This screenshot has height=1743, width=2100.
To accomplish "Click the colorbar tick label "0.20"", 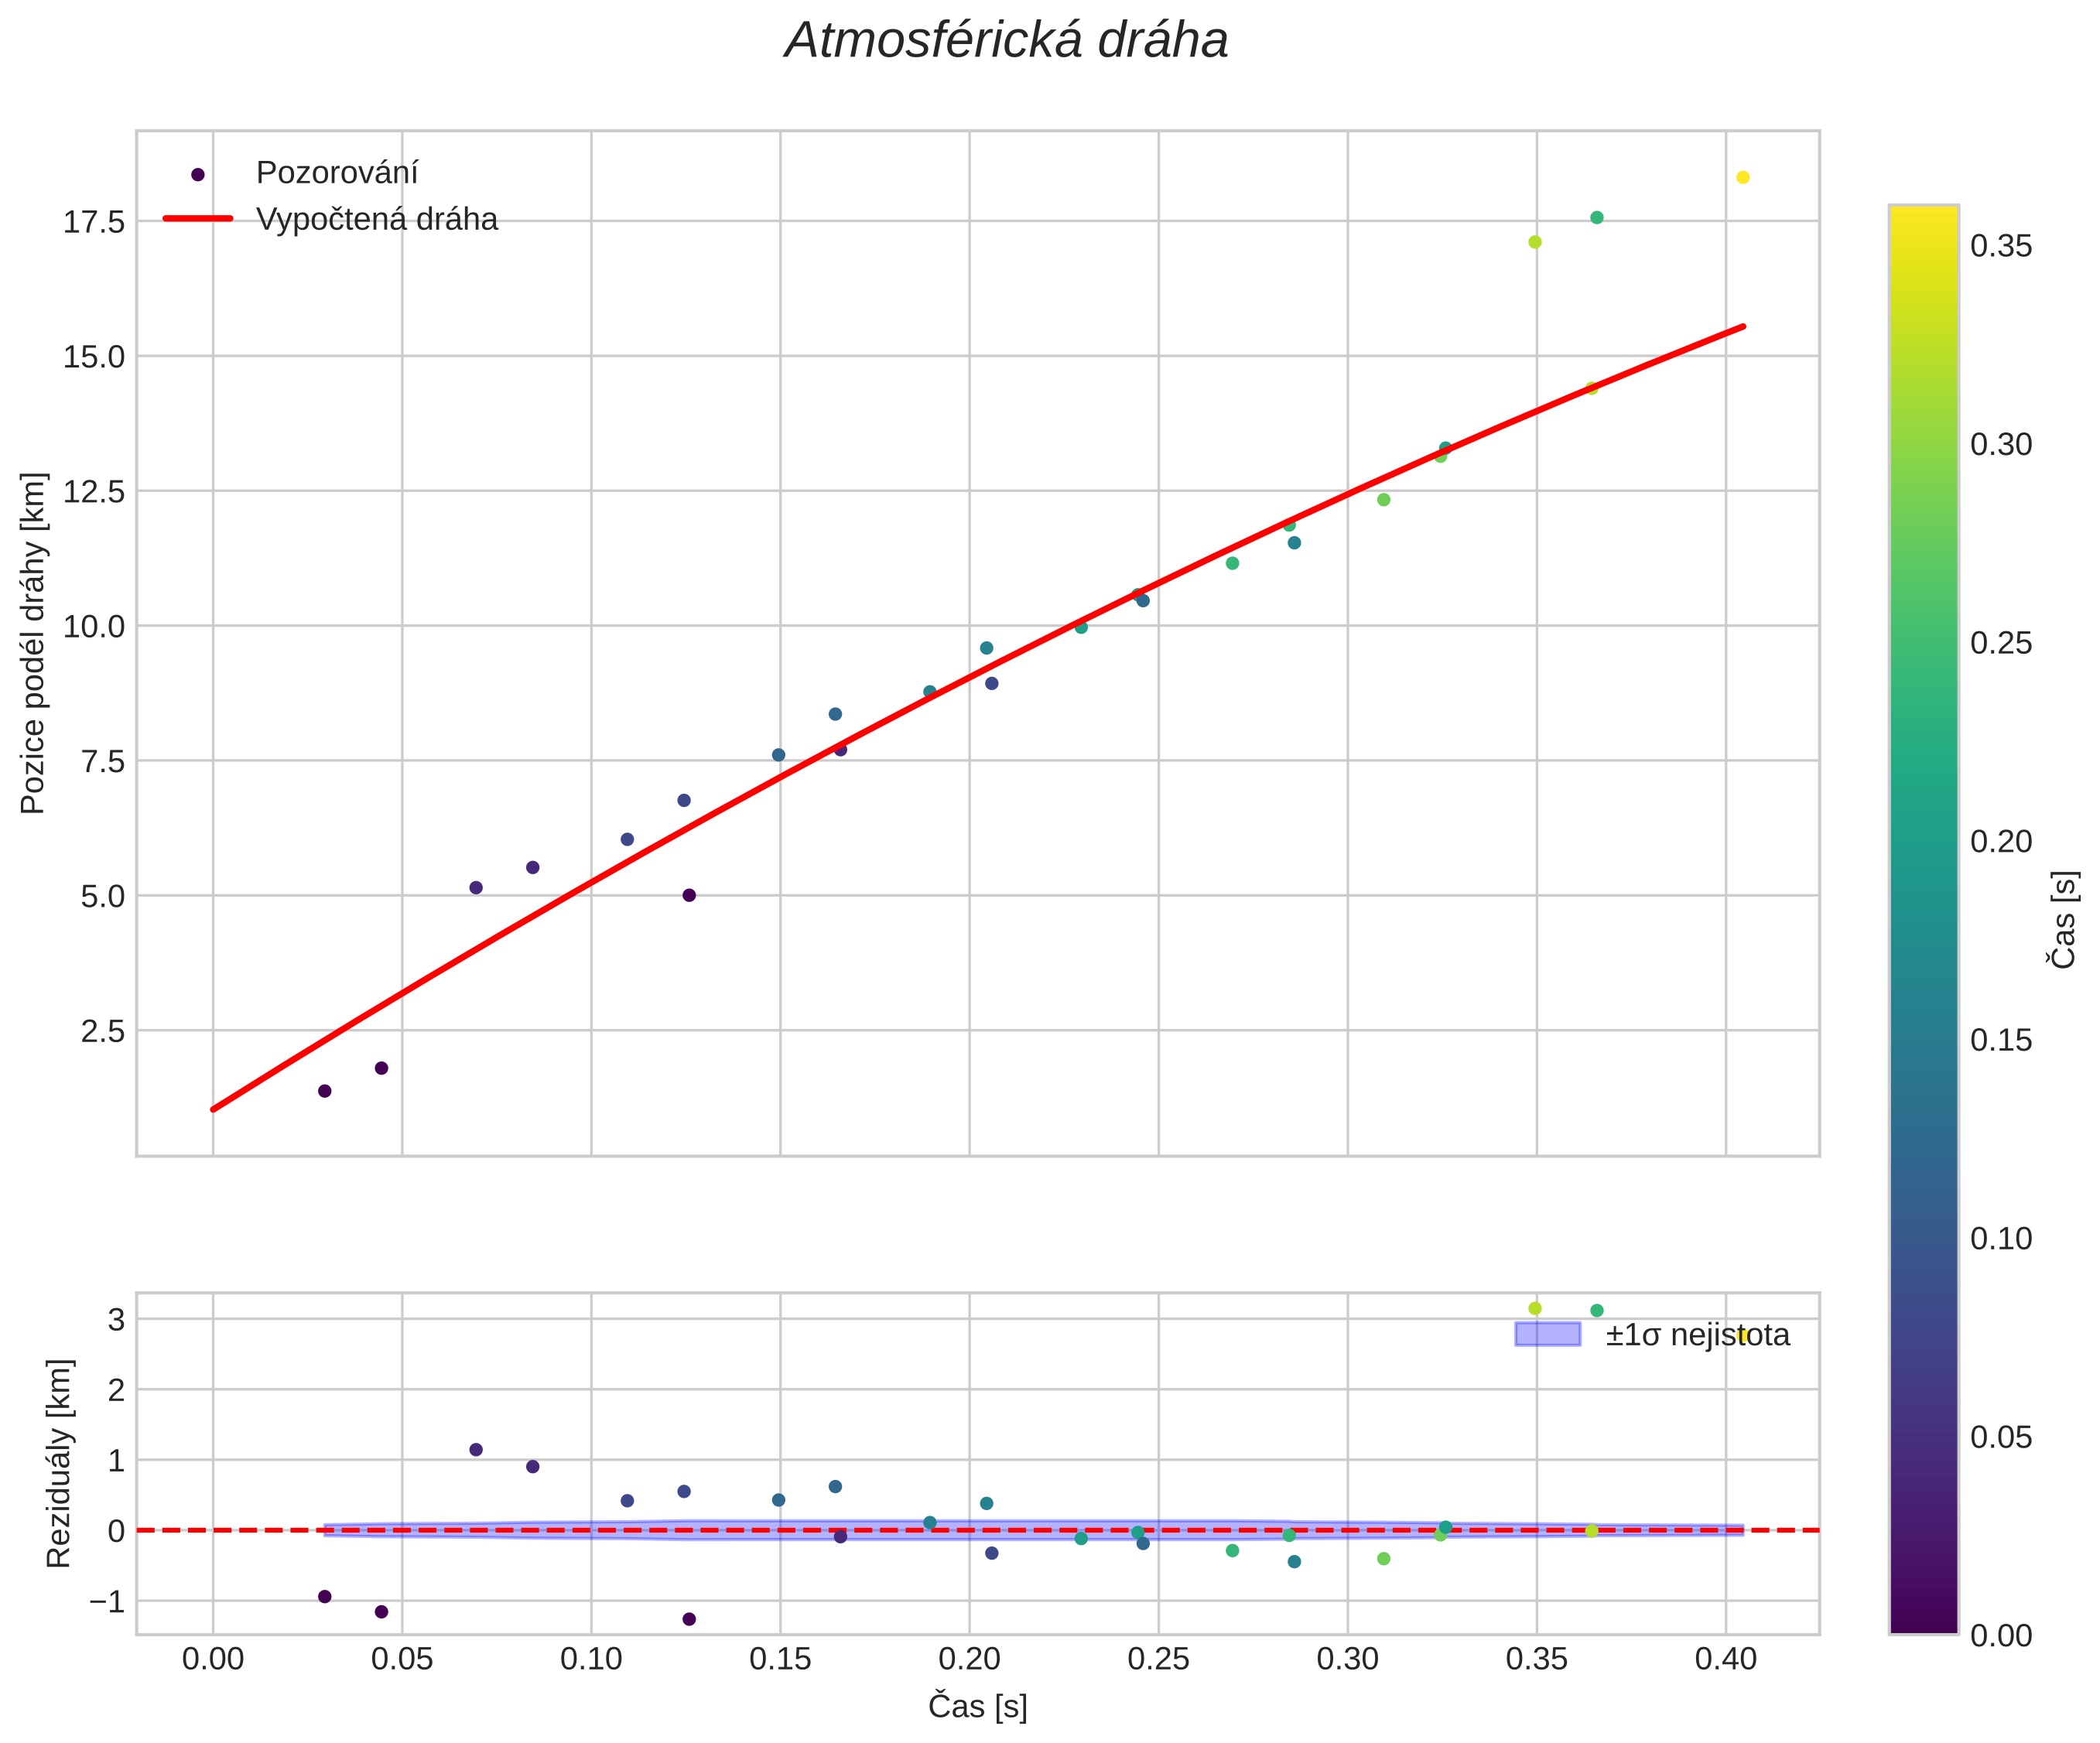I will coord(2001,842).
